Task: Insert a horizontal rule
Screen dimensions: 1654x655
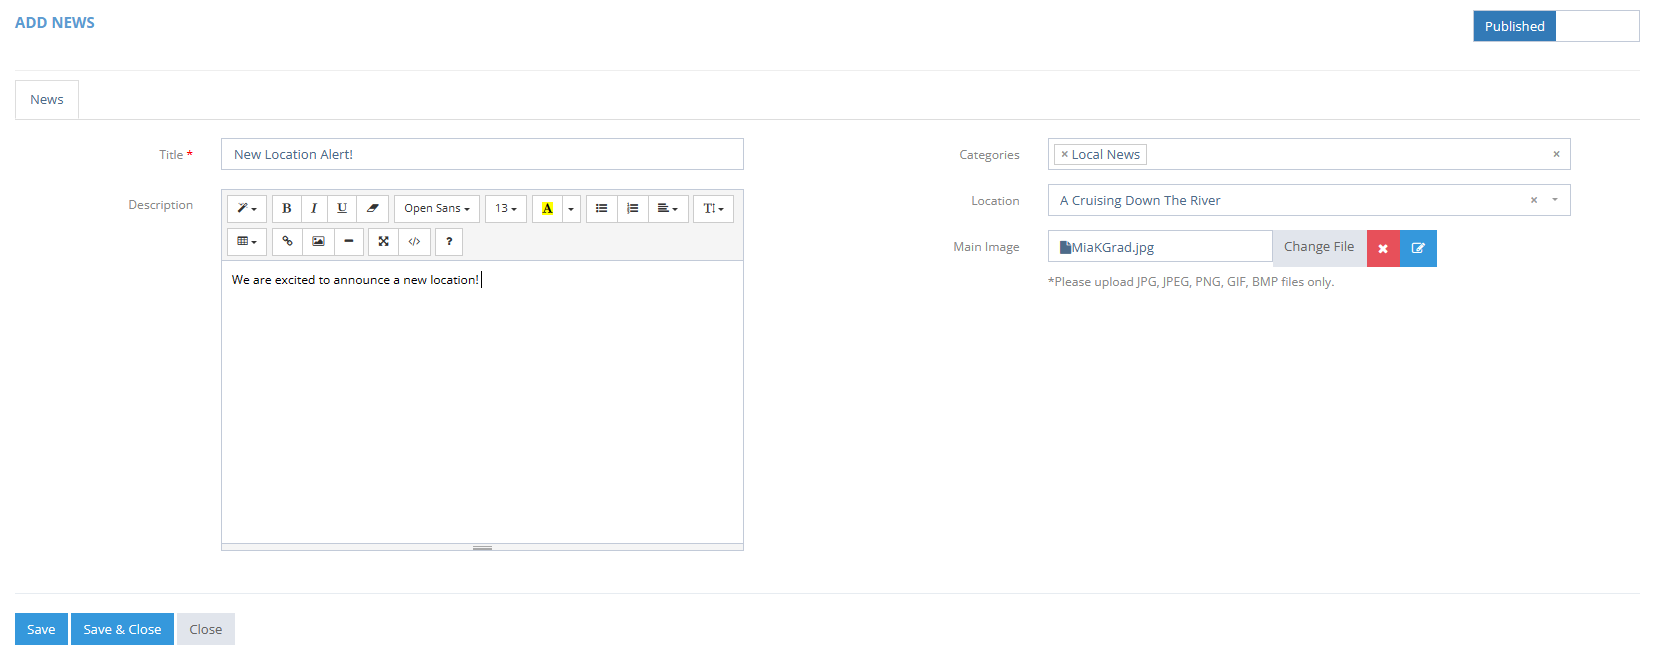Action: click(348, 241)
